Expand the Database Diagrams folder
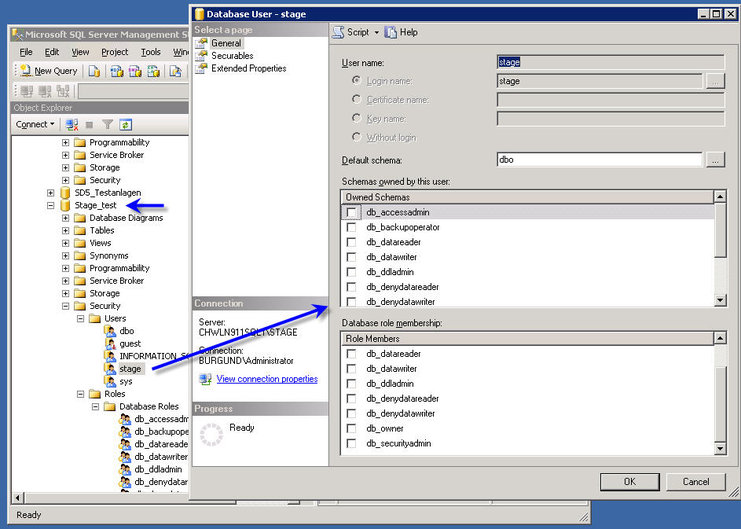Viewport: 741px width, 529px height. 66,218
